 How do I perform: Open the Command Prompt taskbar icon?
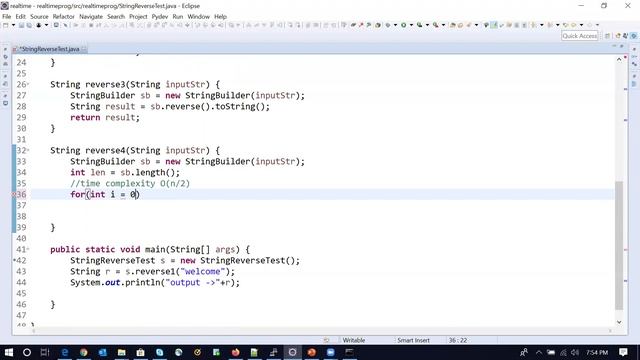(349, 352)
